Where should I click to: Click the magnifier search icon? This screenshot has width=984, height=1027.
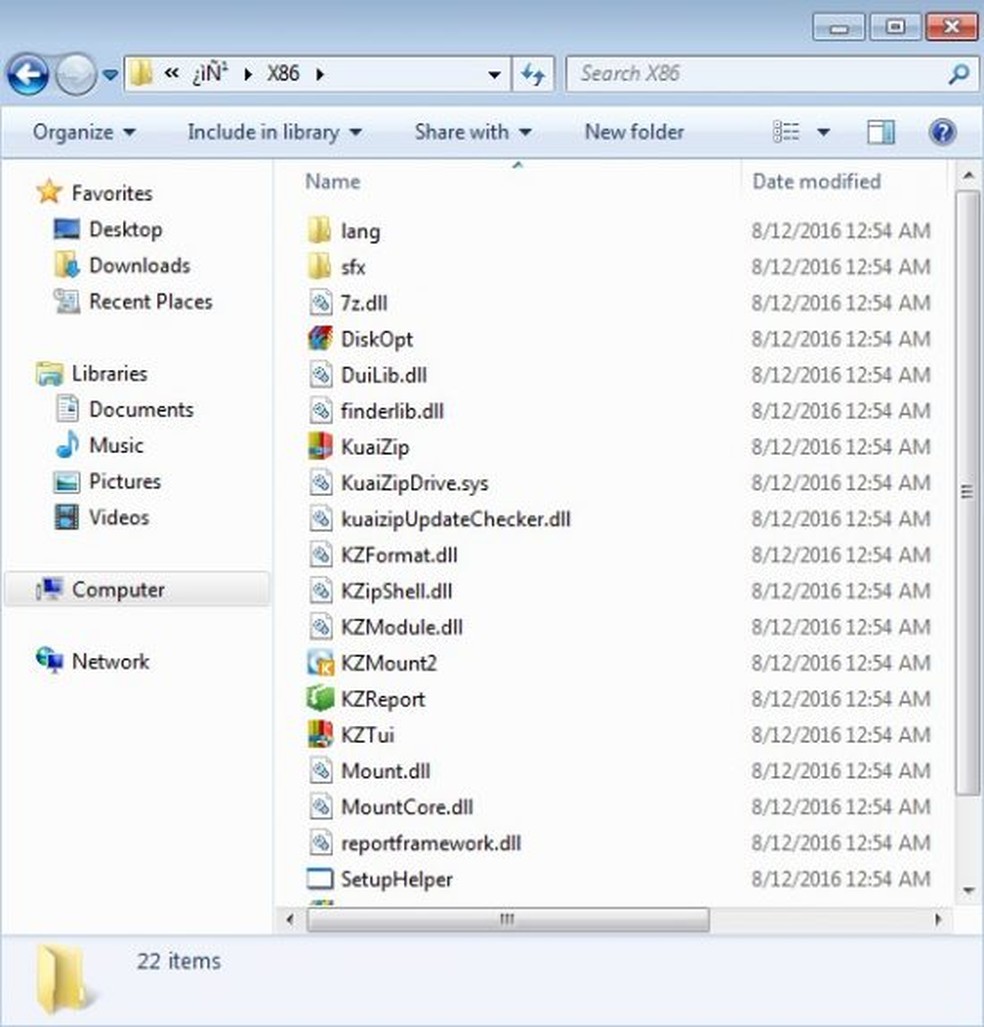[x=958, y=74]
